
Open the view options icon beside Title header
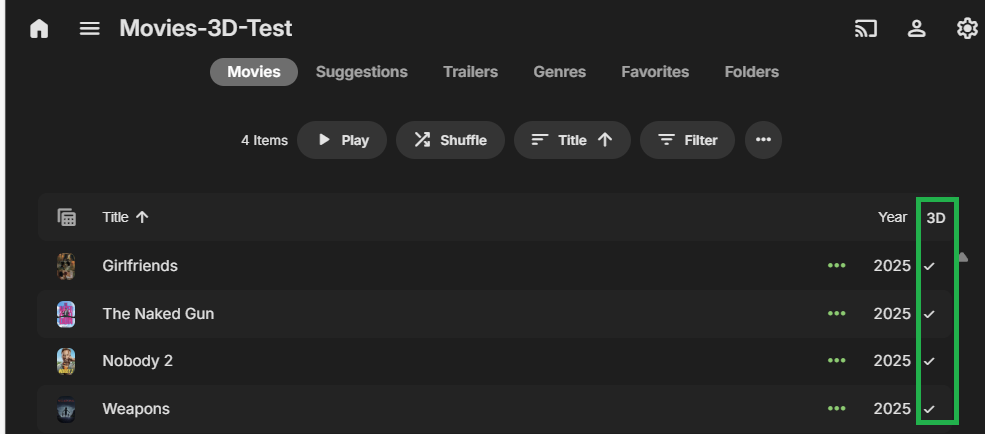67,217
